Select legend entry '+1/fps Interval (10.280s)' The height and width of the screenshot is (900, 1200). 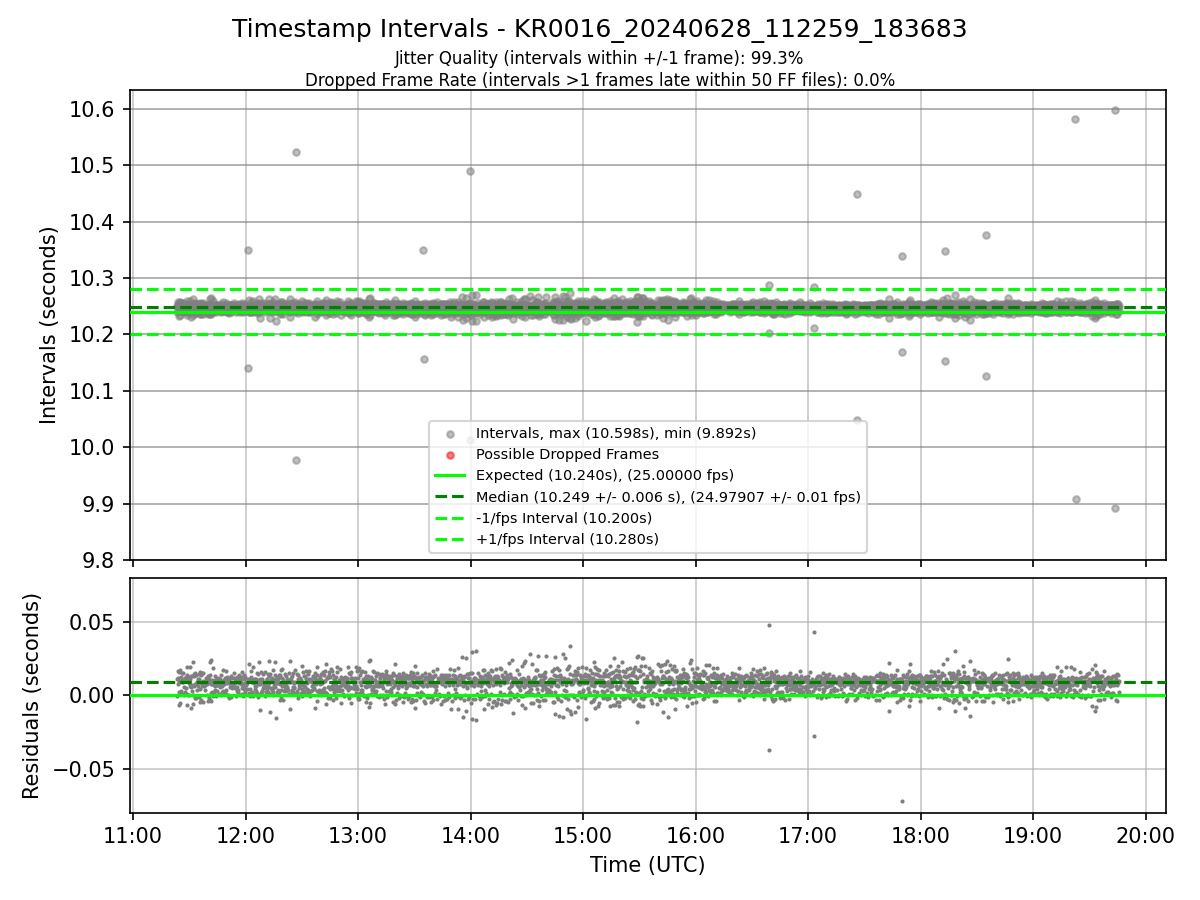point(567,539)
